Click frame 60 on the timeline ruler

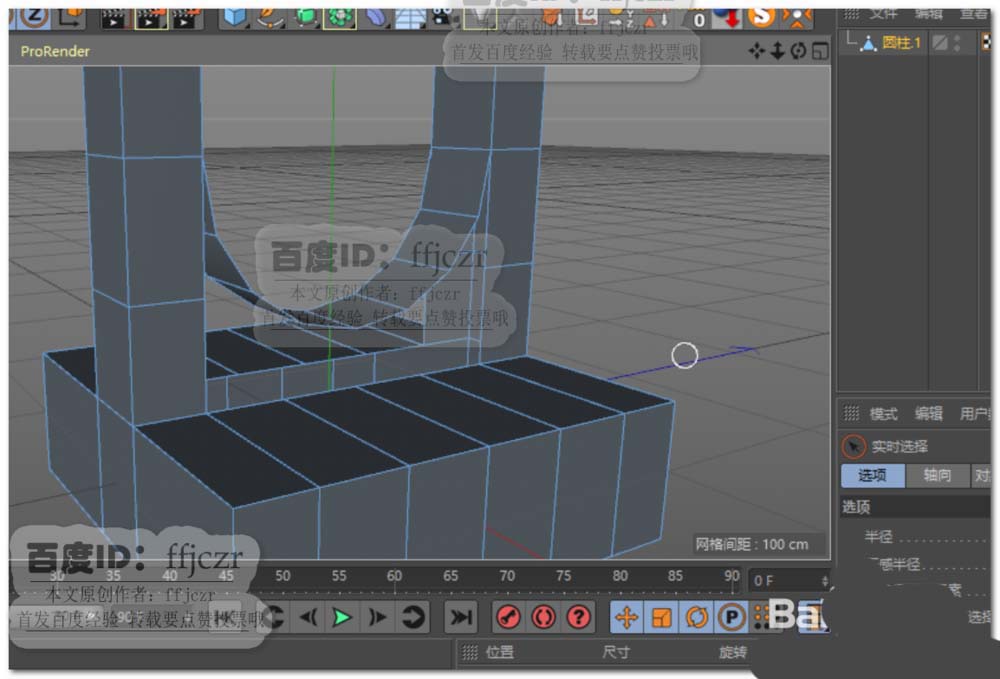(394, 576)
